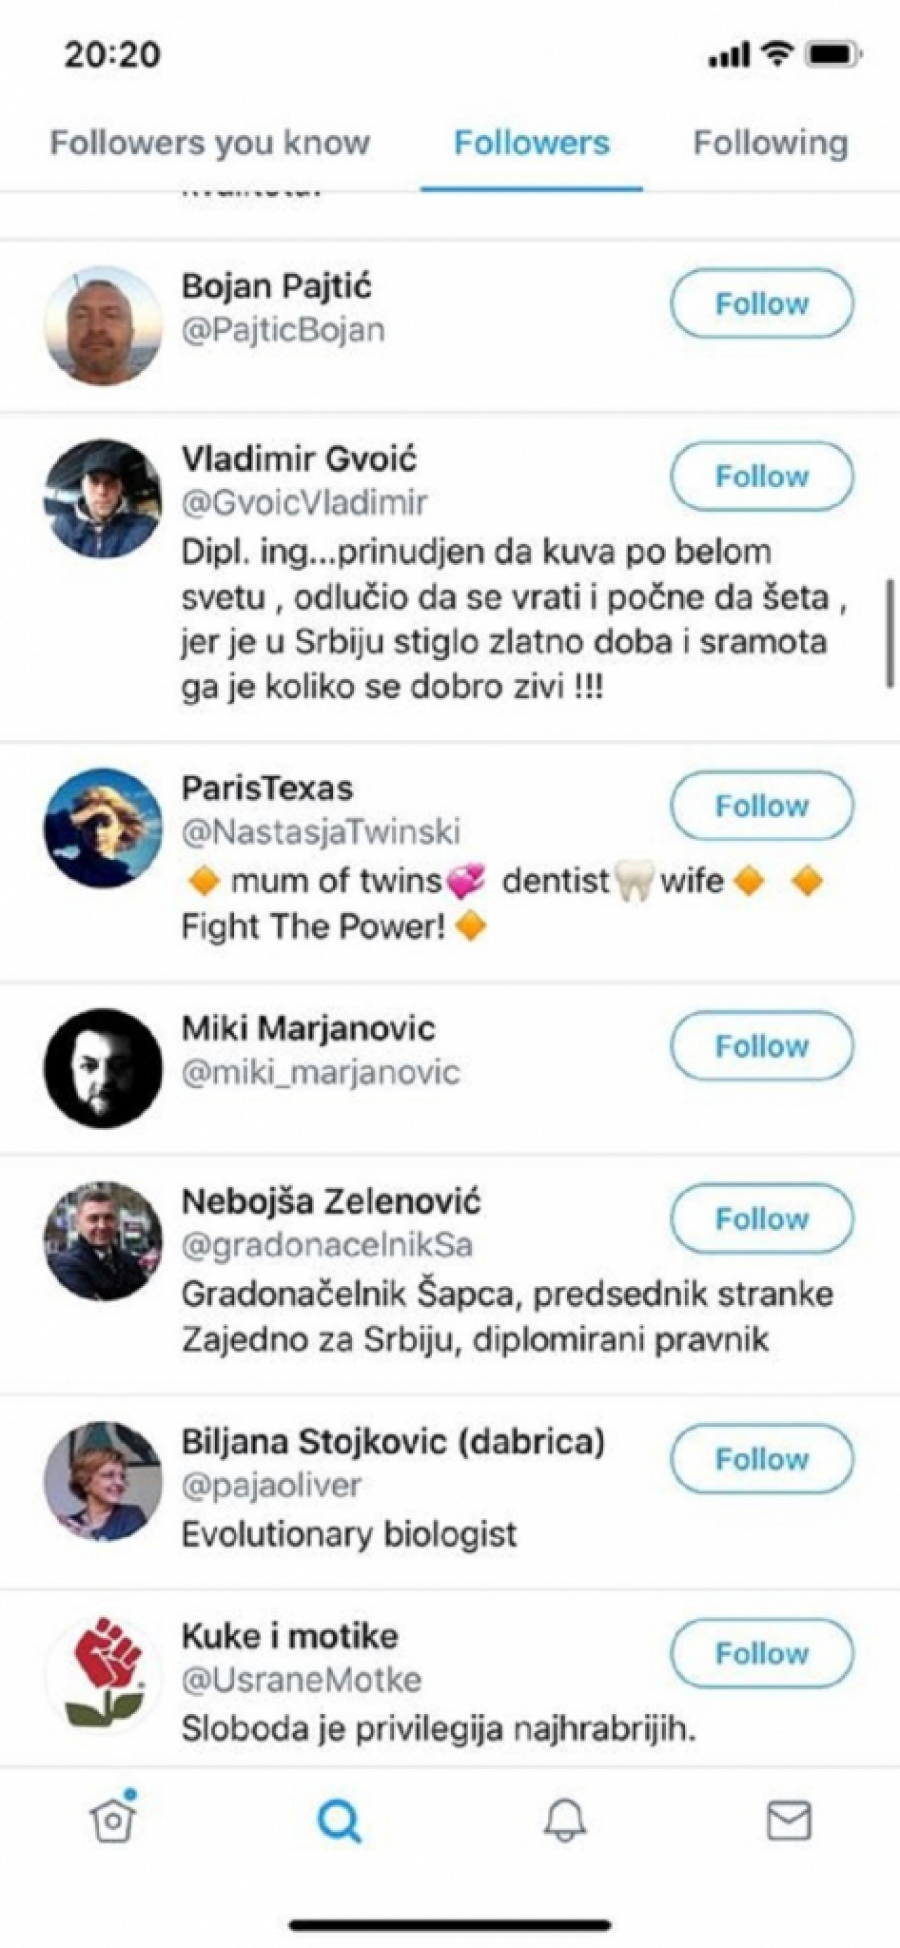900x1948 pixels.
Task: Switch to the Following tab
Action: 770,143
